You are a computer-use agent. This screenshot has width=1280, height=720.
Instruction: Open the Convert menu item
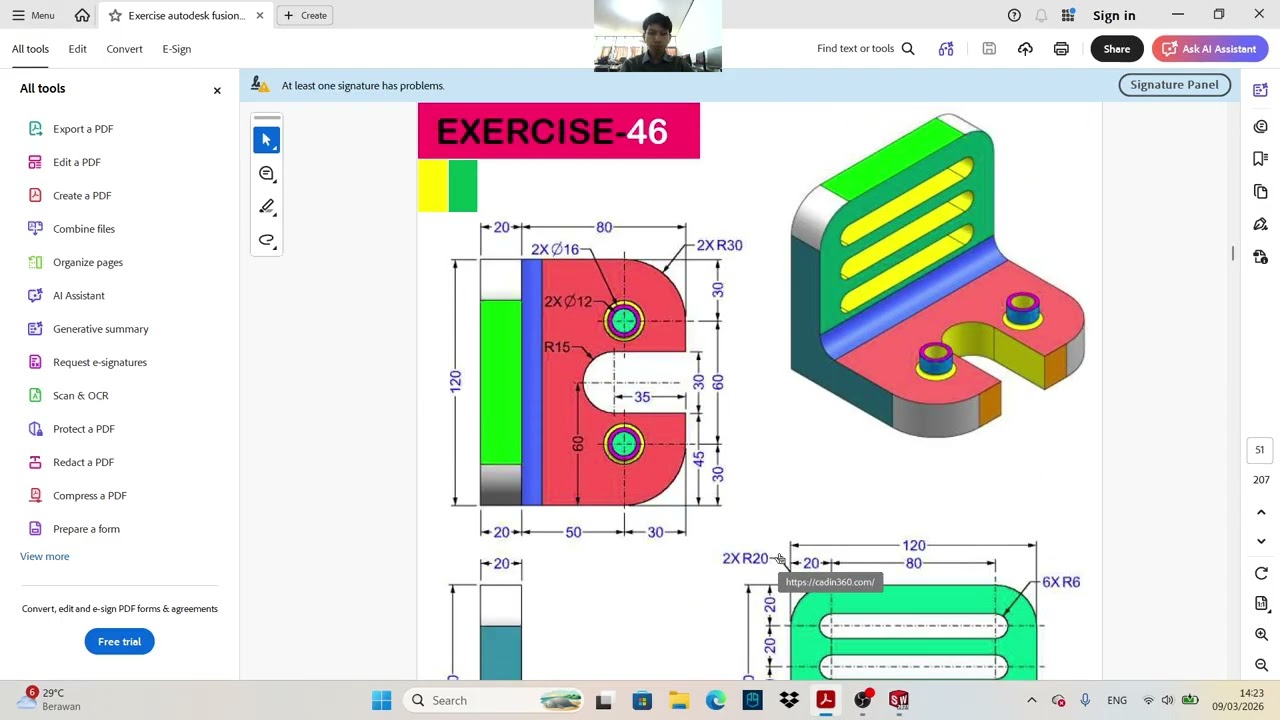(124, 49)
